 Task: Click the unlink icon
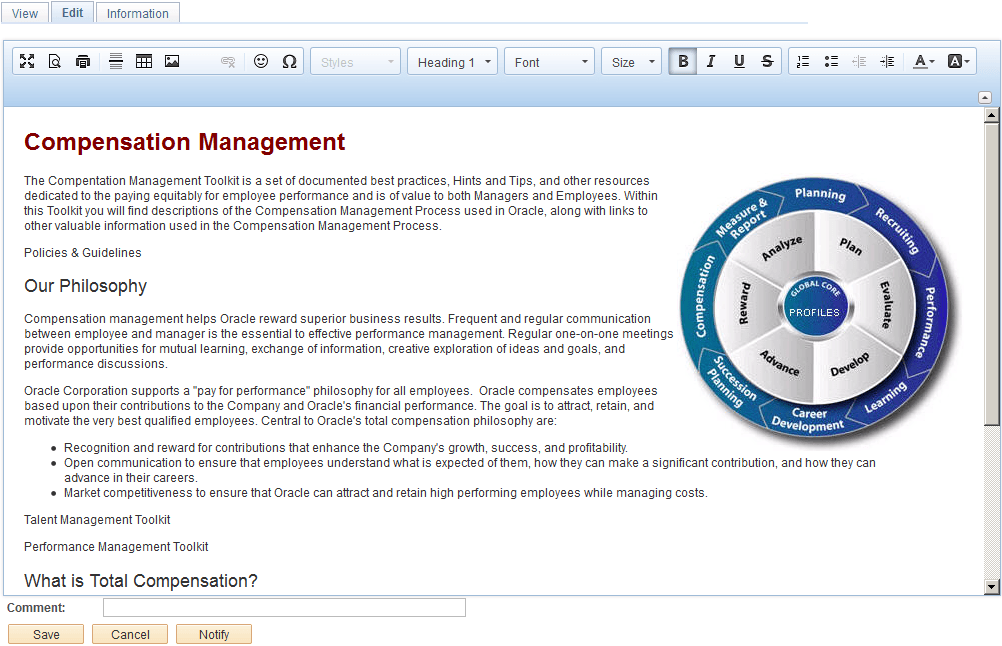[x=228, y=61]
